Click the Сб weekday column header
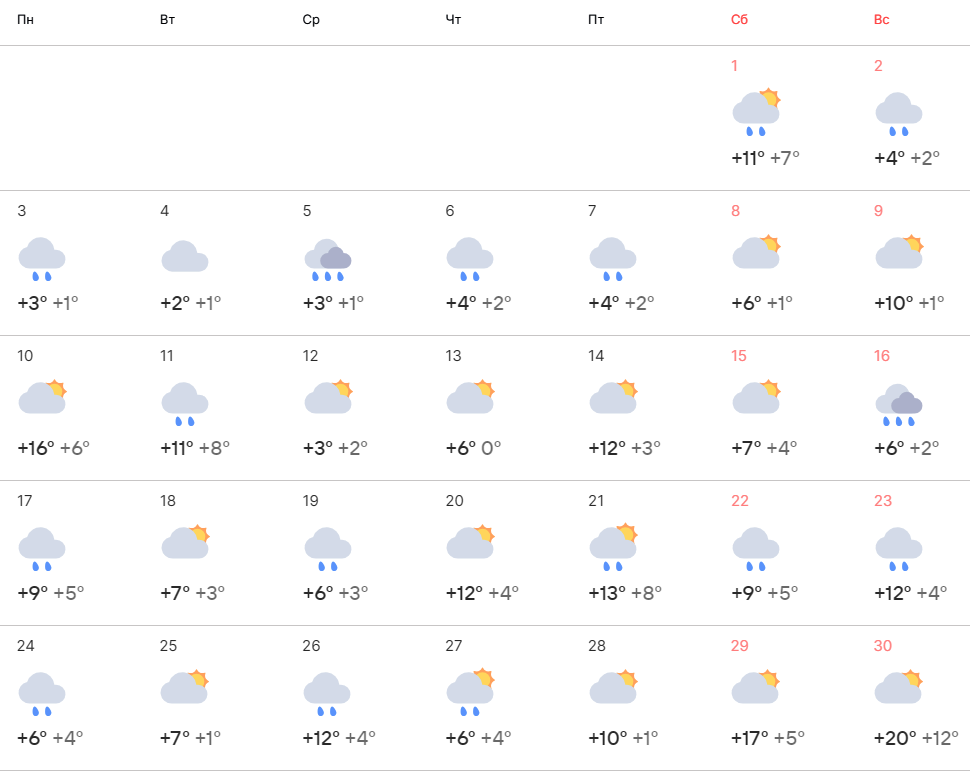The image size is (970, 778). [x=740, y=20]
